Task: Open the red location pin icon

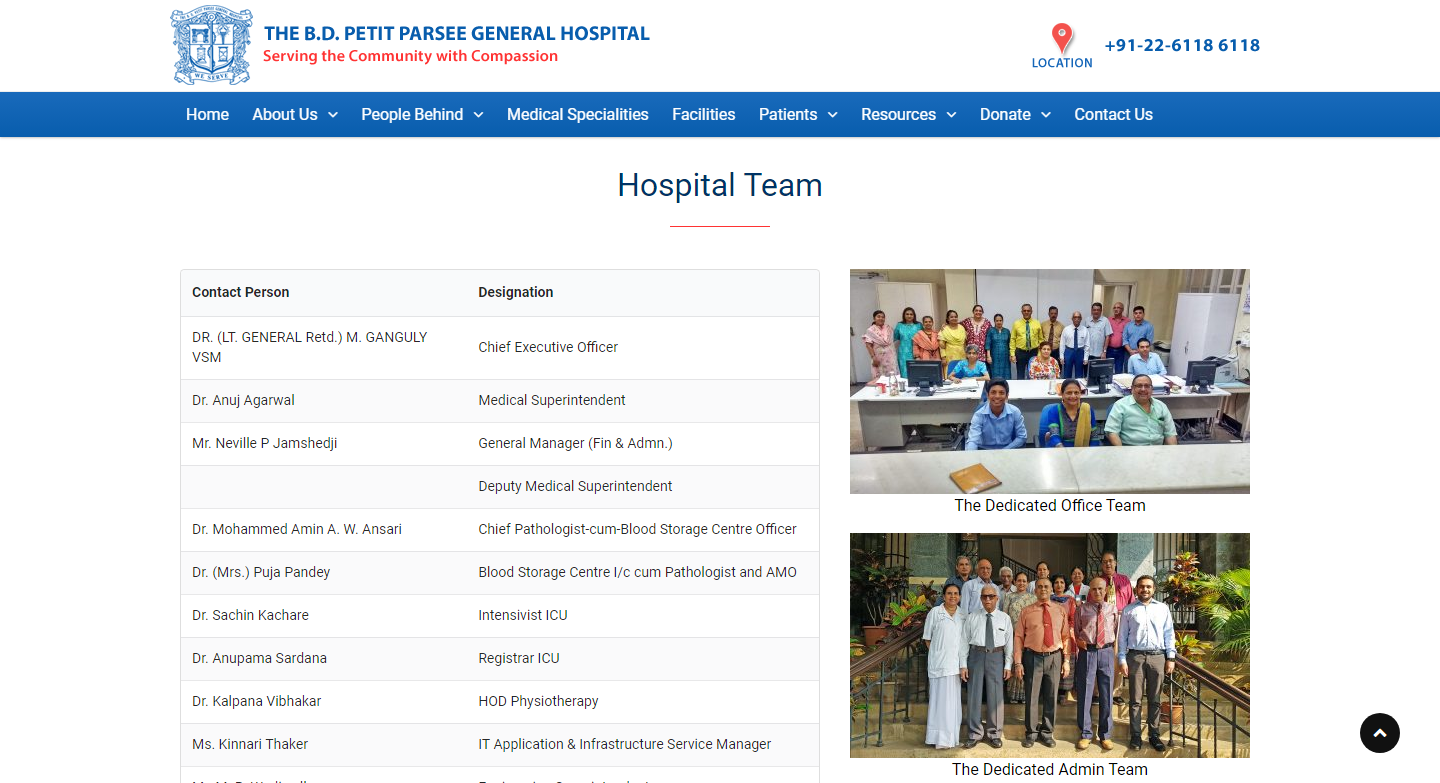Action: coord(1062,39)
